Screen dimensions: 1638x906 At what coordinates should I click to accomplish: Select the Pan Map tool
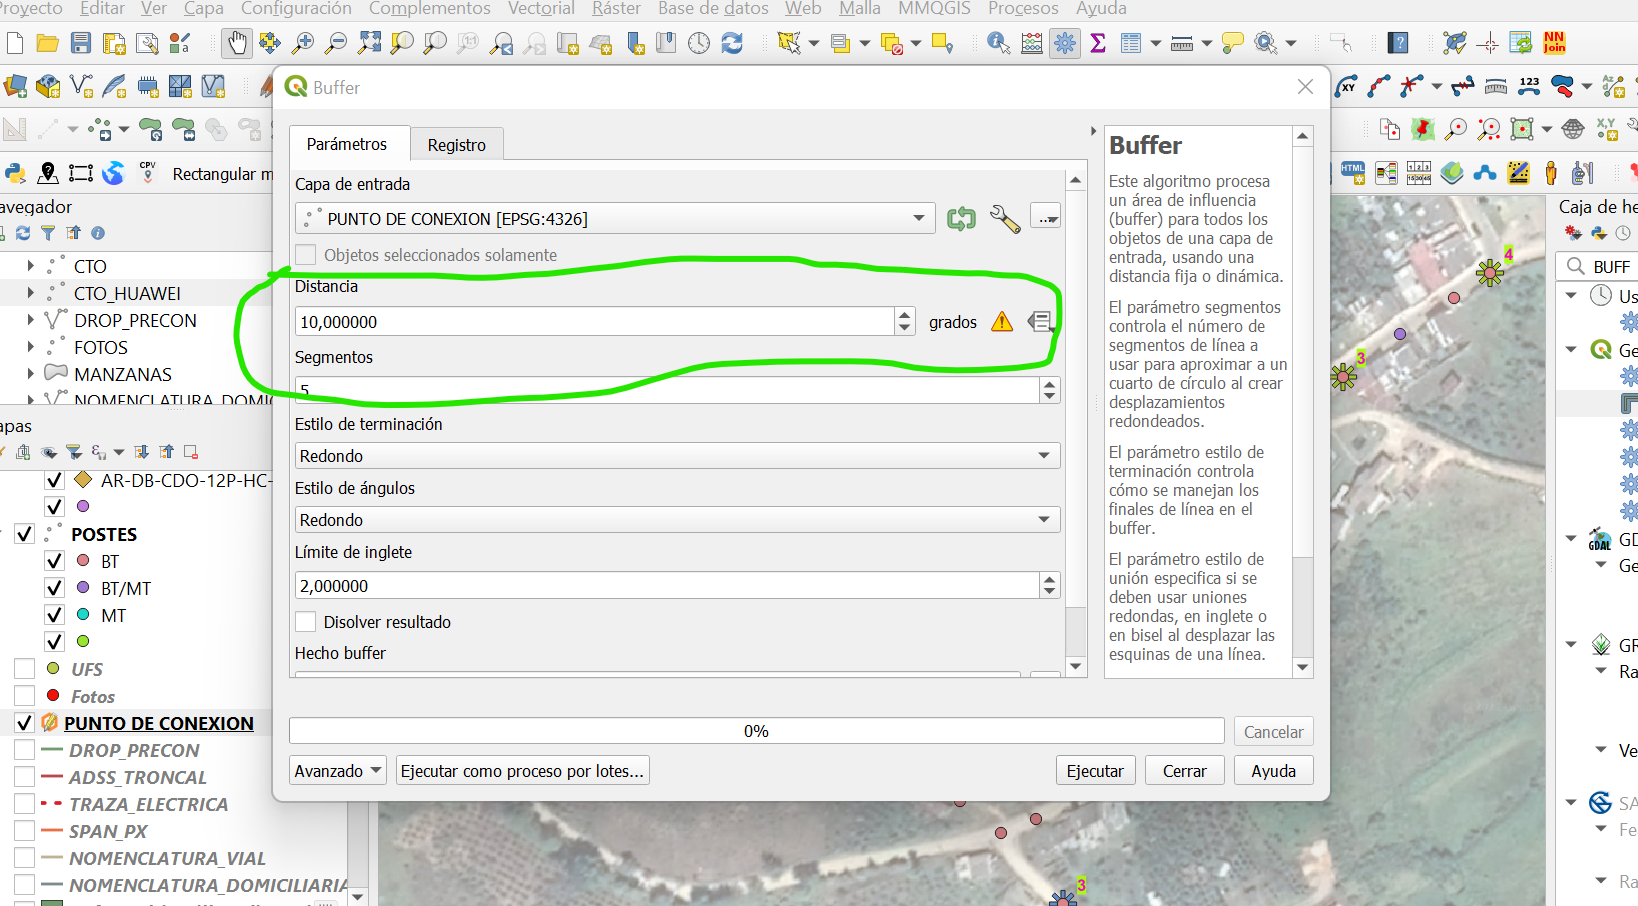click(x=237, y=43)
